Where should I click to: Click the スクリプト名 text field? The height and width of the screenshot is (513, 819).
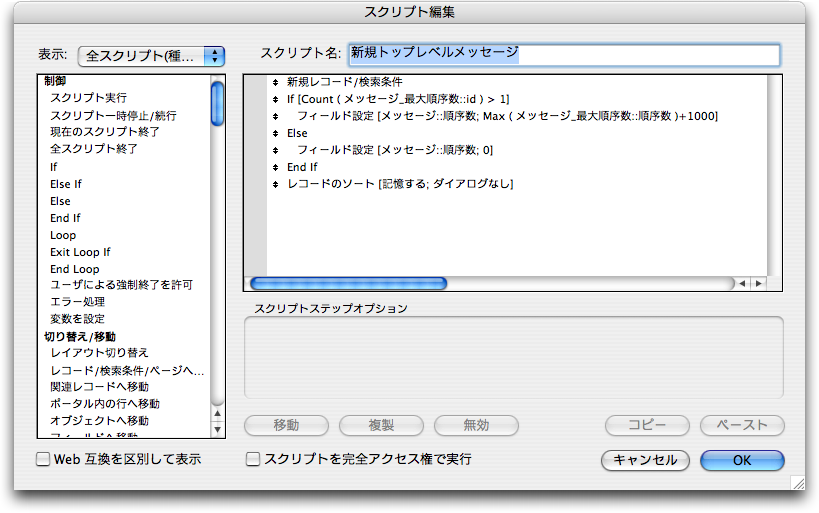562,54
